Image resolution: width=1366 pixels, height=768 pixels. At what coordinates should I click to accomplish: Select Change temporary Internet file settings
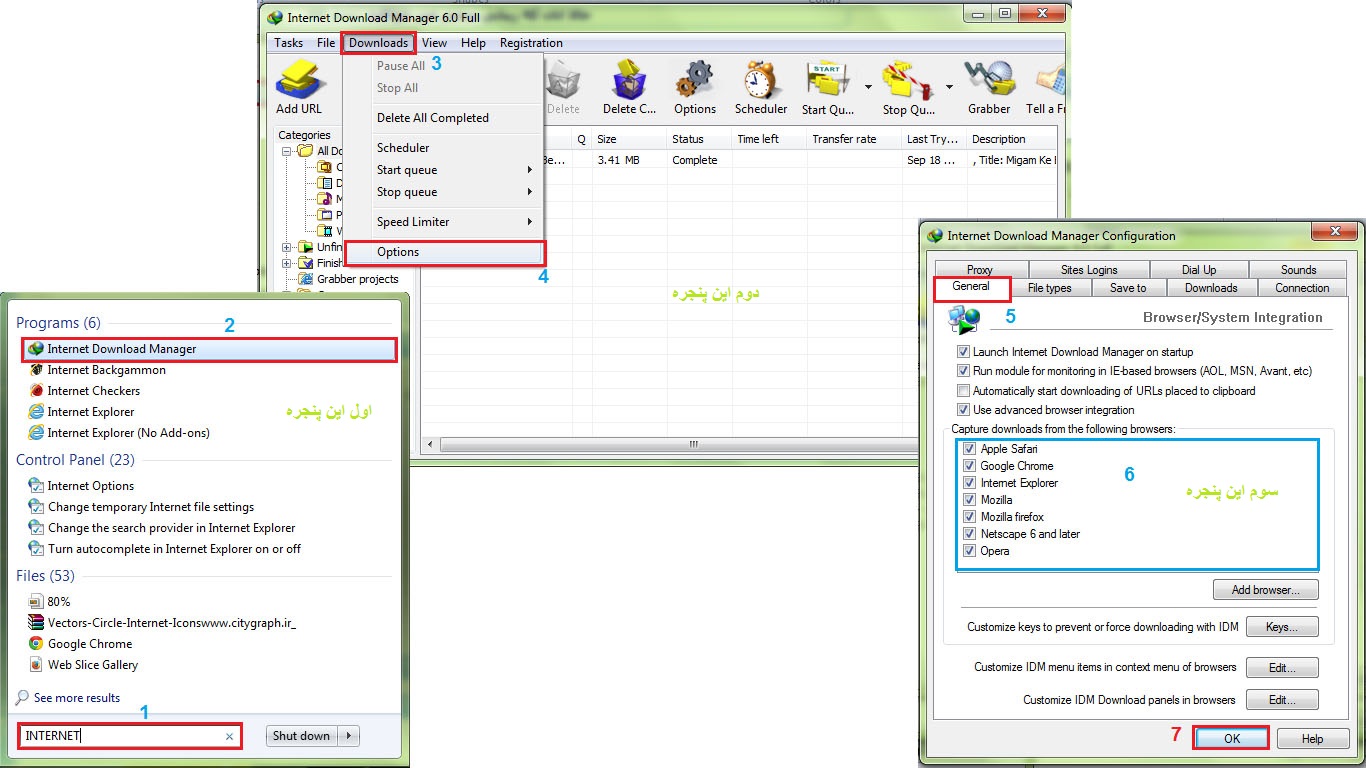pyautogui.click(x=151, y=507)
